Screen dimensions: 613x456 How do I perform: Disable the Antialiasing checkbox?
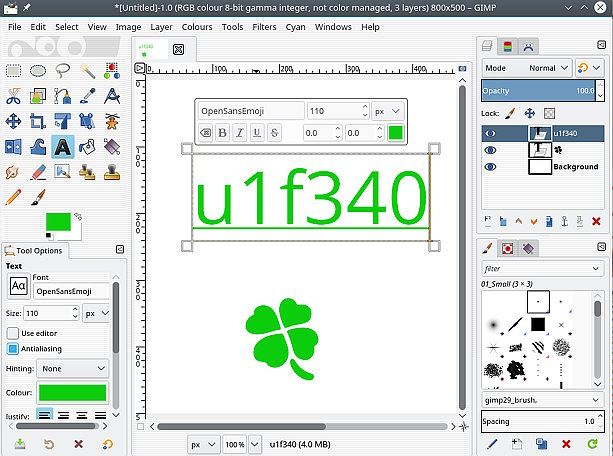coord(14,349)
